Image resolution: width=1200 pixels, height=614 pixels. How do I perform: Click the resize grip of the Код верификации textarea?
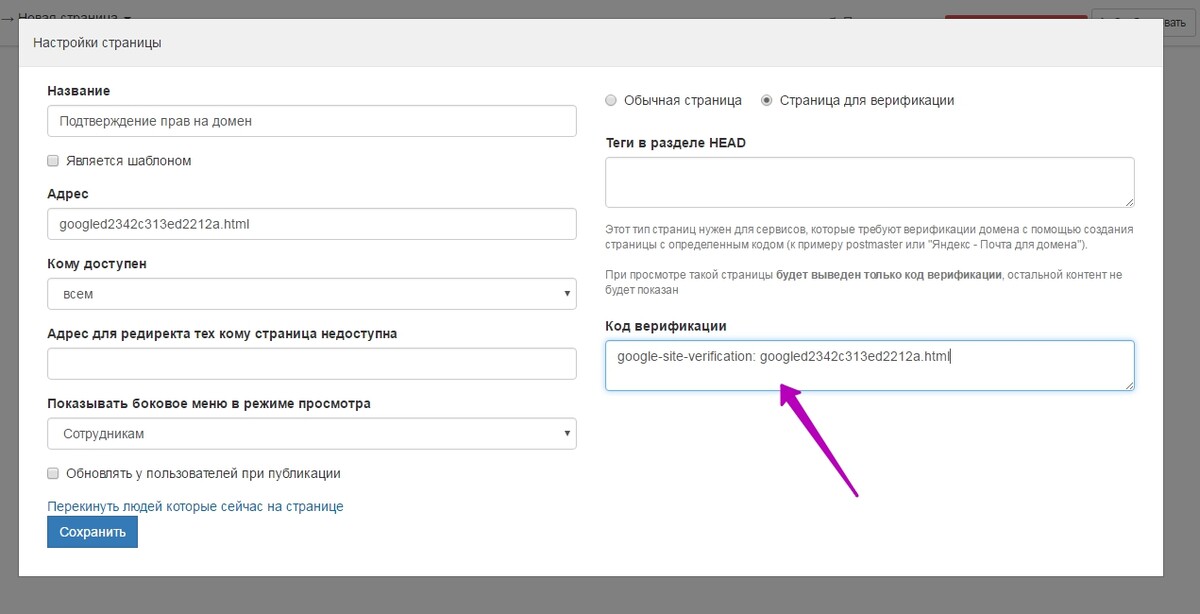[1129, 385]
